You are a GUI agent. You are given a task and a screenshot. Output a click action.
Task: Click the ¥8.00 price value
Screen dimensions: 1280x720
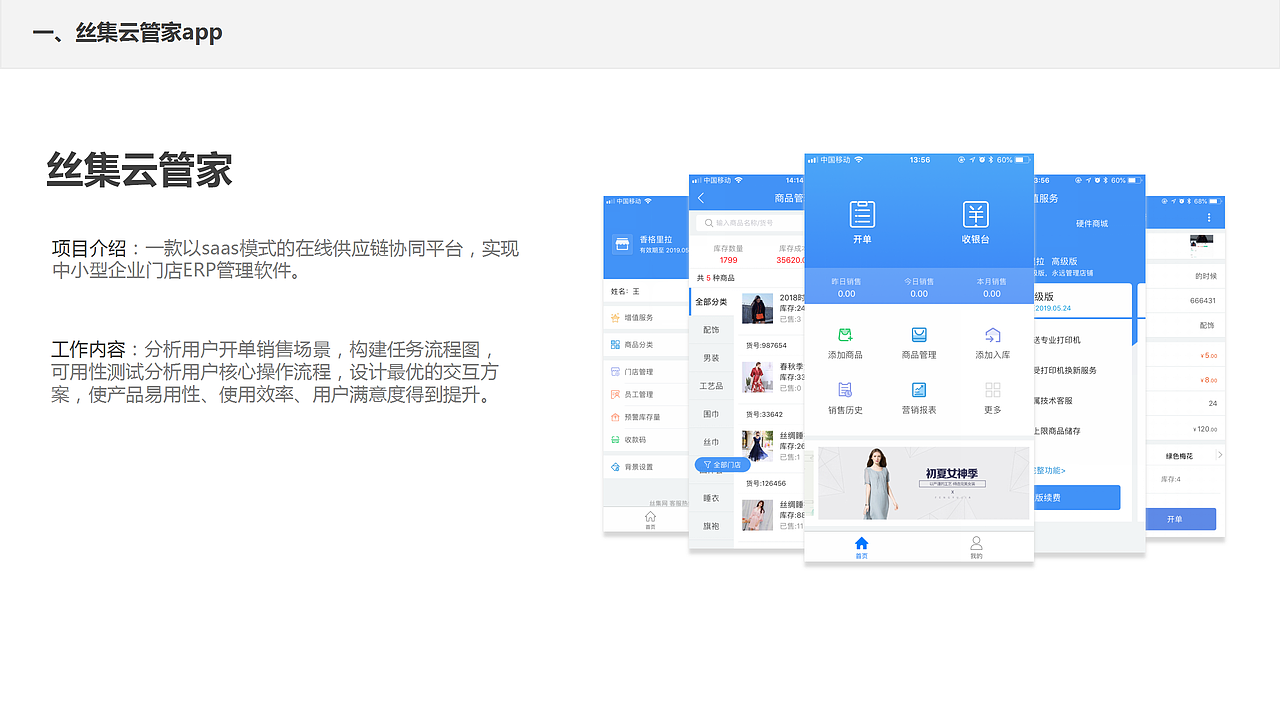pyautogui.click(x=1208, y=379)
